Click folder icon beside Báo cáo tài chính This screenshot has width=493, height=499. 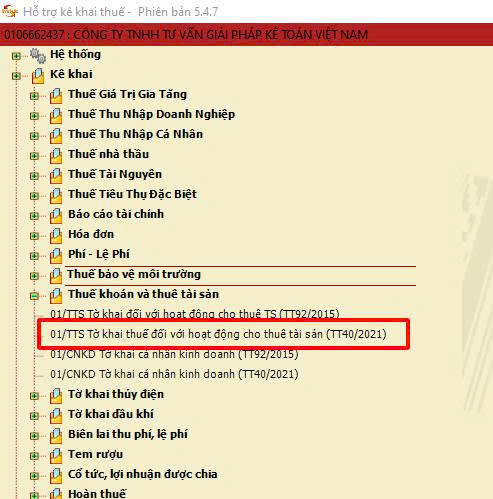56,216
